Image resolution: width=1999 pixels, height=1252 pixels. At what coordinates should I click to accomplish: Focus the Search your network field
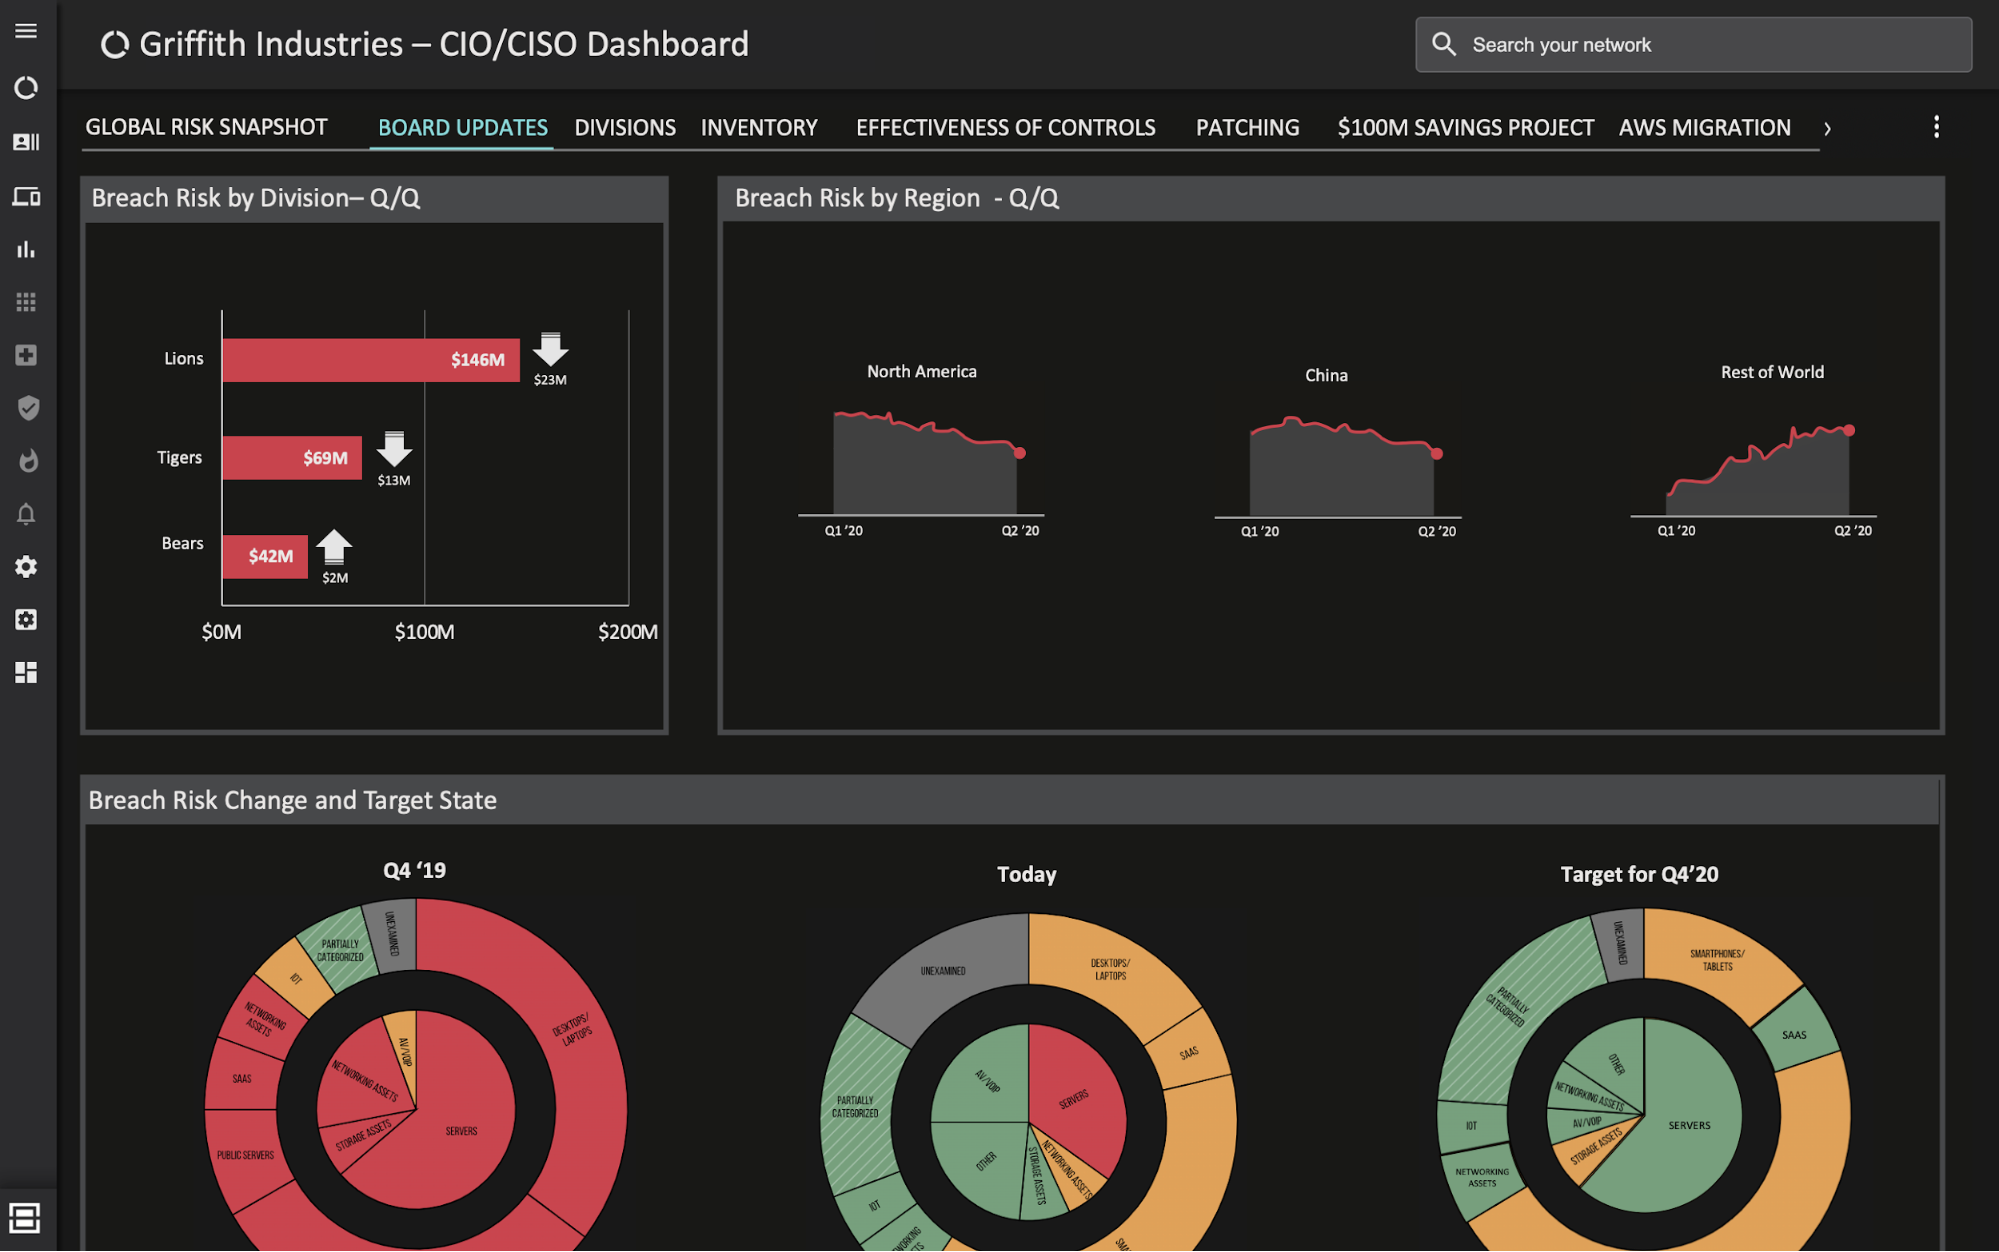click(x=1693, y=44)
